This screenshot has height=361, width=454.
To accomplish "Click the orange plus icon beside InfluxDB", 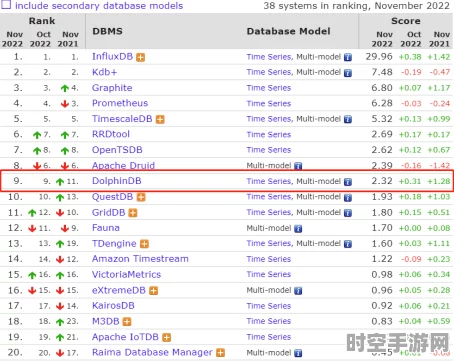I will point(141,57).
